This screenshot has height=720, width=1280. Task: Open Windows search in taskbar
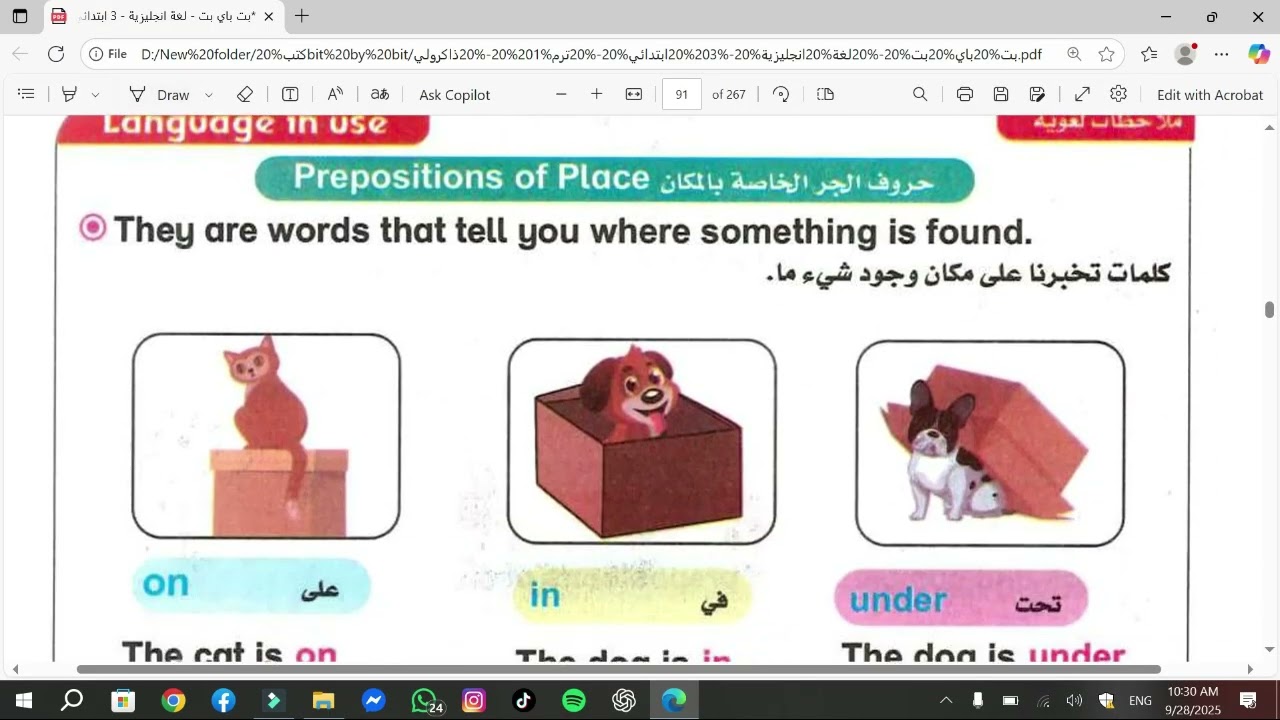coord(72,700)
